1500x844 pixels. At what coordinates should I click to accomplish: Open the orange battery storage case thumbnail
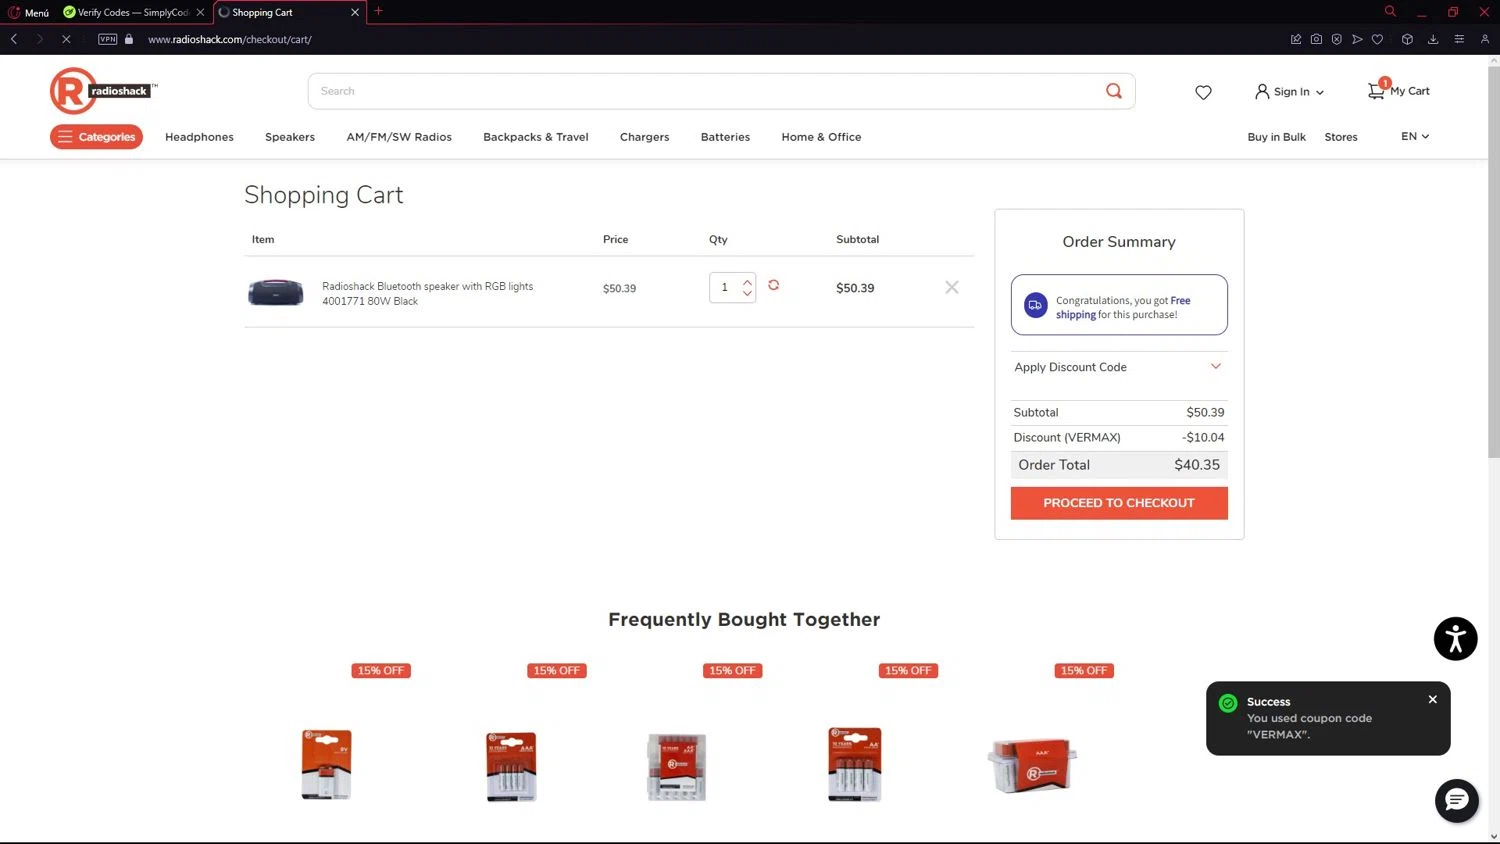pos(1033,766)
